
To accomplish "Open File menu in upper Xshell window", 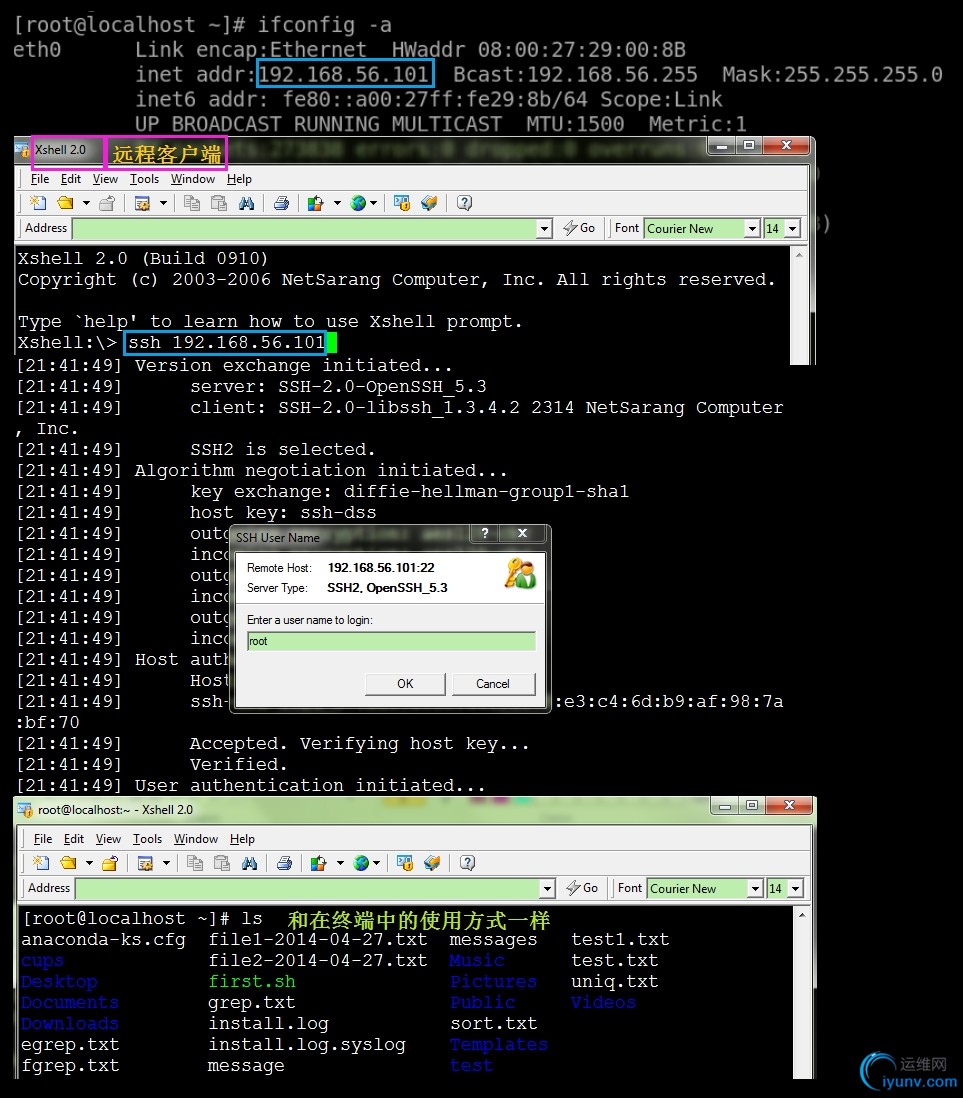I will (x=40, y=179).
